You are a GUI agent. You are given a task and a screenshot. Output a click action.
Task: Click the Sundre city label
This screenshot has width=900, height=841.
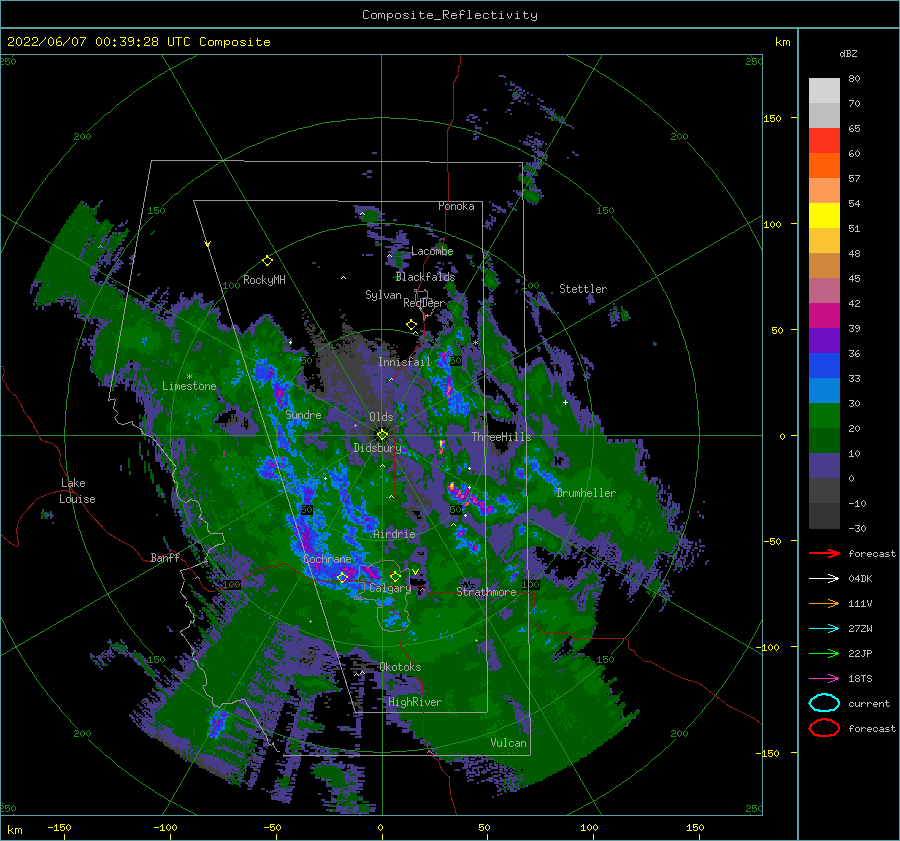(x=303, y=415)
